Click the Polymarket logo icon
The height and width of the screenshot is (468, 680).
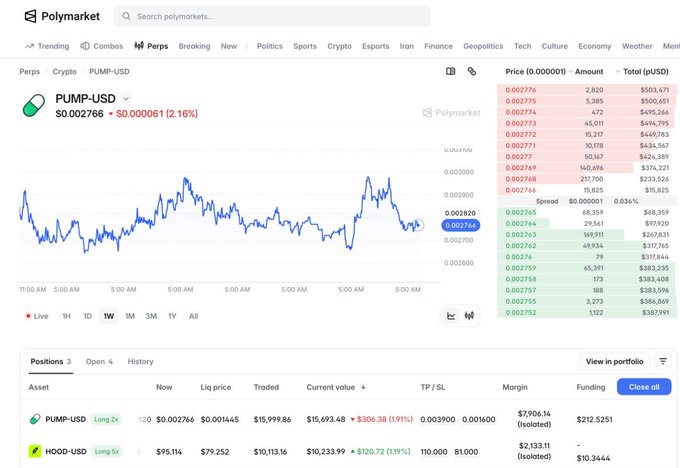[x=30, y=16]
